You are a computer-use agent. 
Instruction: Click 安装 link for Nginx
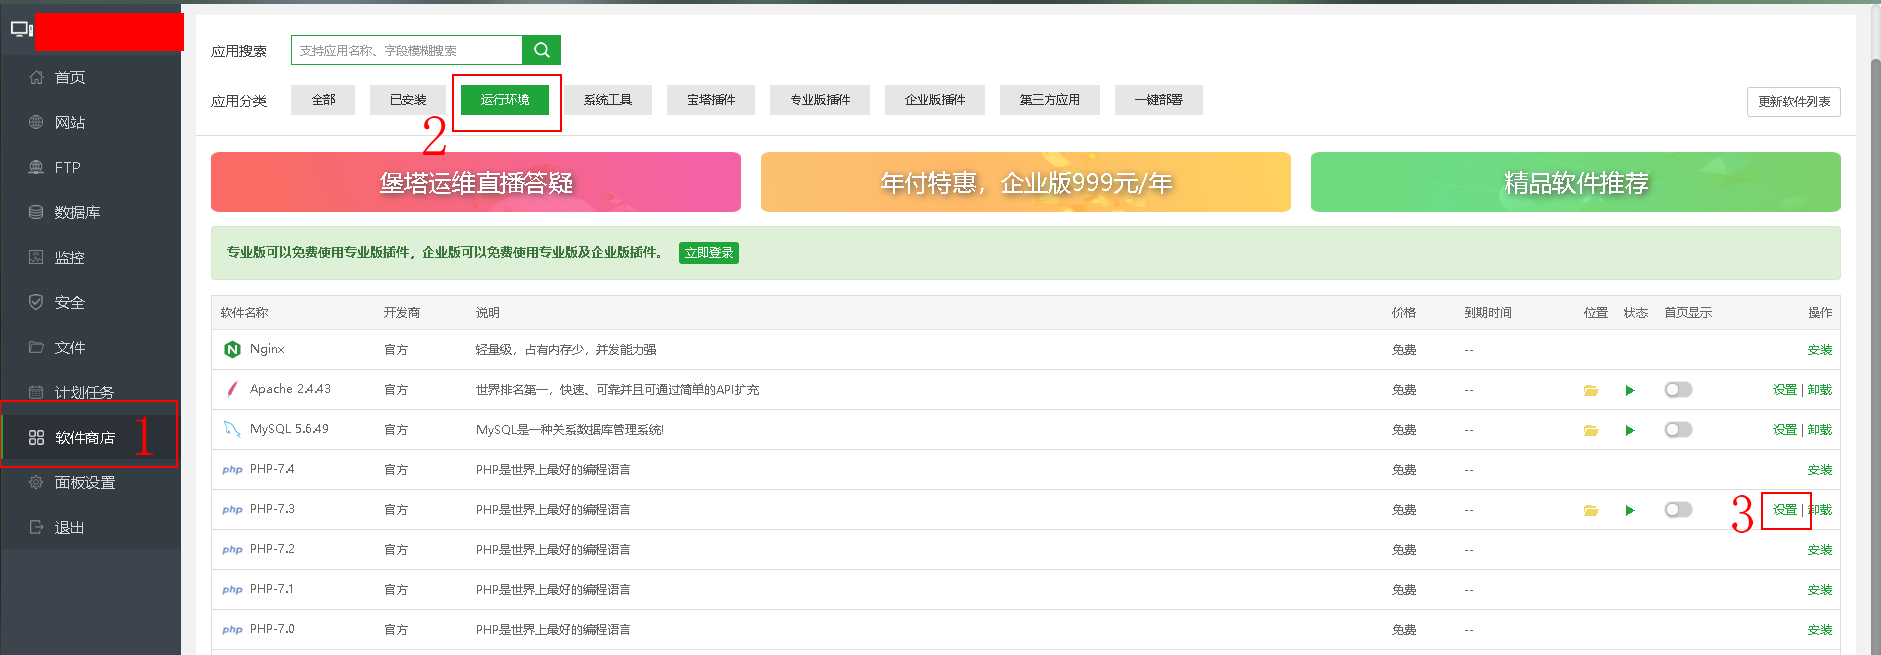click(1819, 350)
